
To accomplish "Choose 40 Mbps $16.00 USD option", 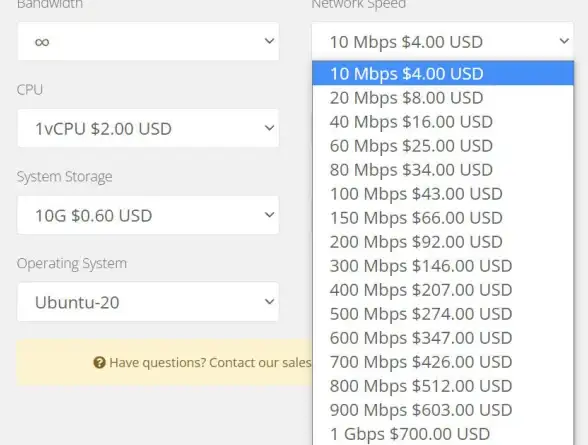I will 443,121.
